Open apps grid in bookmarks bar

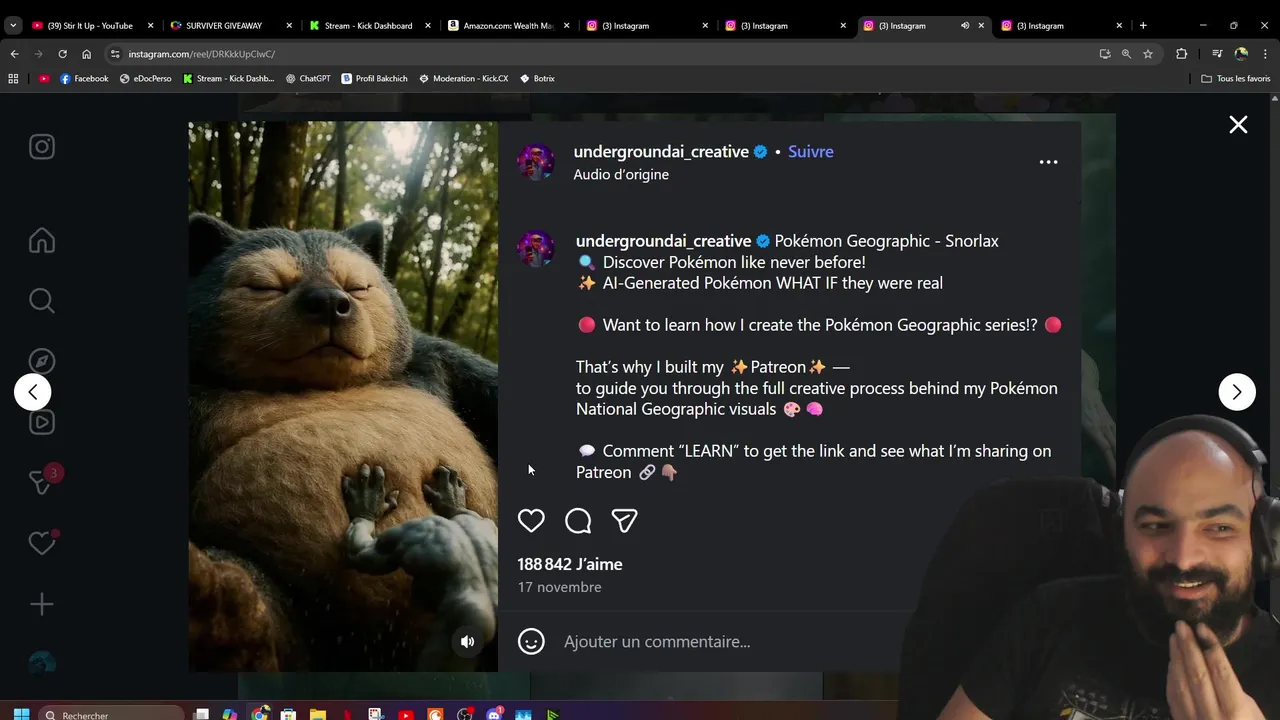coord(13,79)
